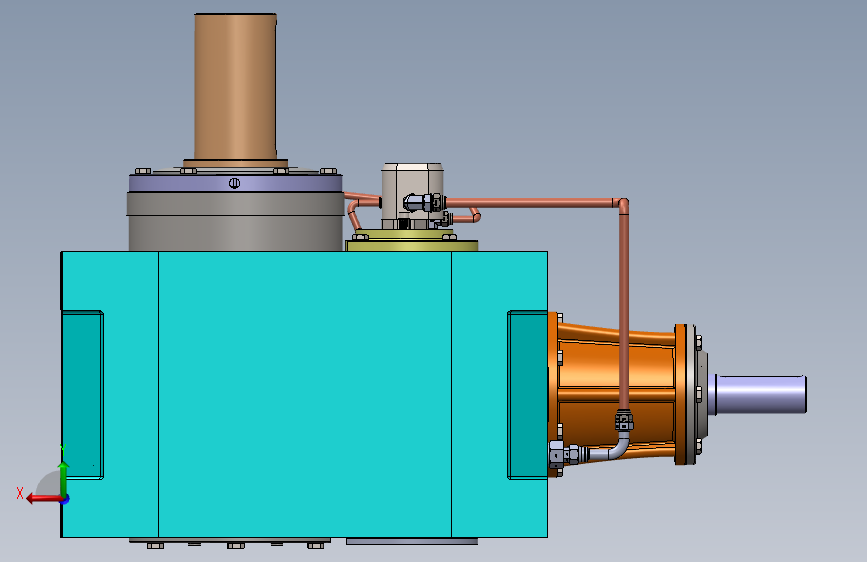Select the orange bell housing on the right
This screenshot has width=867, height=562.
617,394
